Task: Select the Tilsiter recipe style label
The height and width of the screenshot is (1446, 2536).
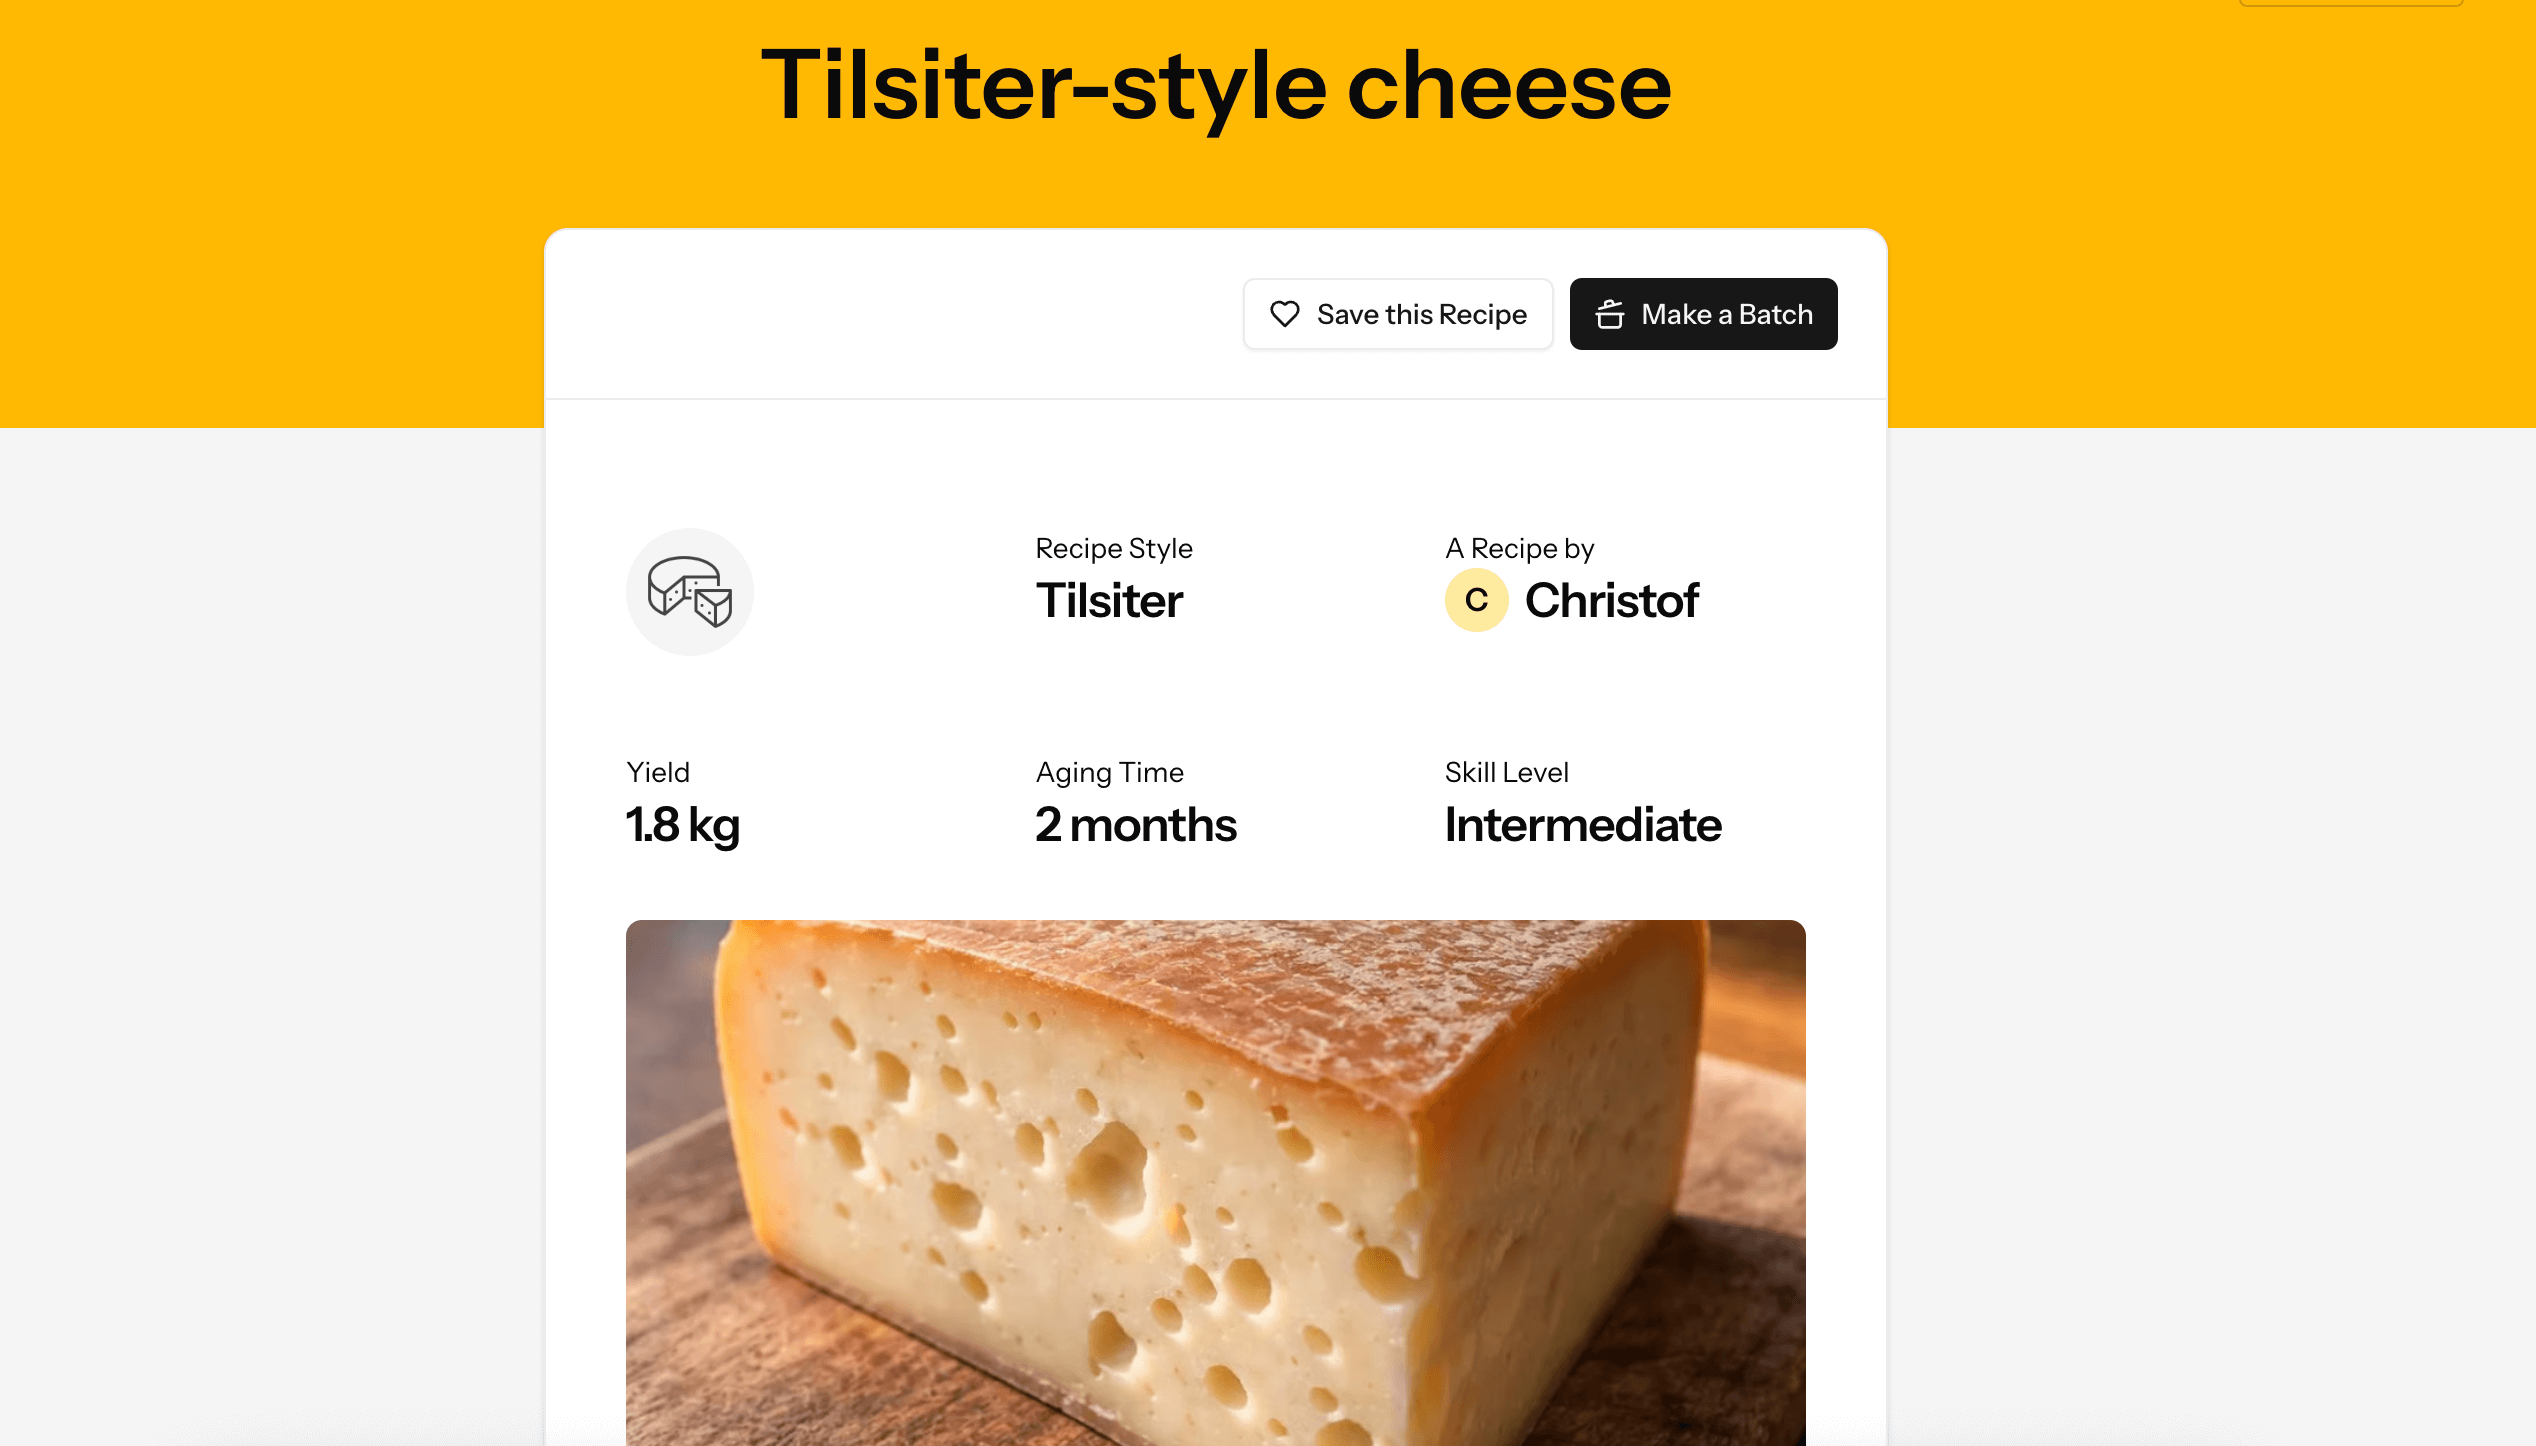Action: 1110,600
